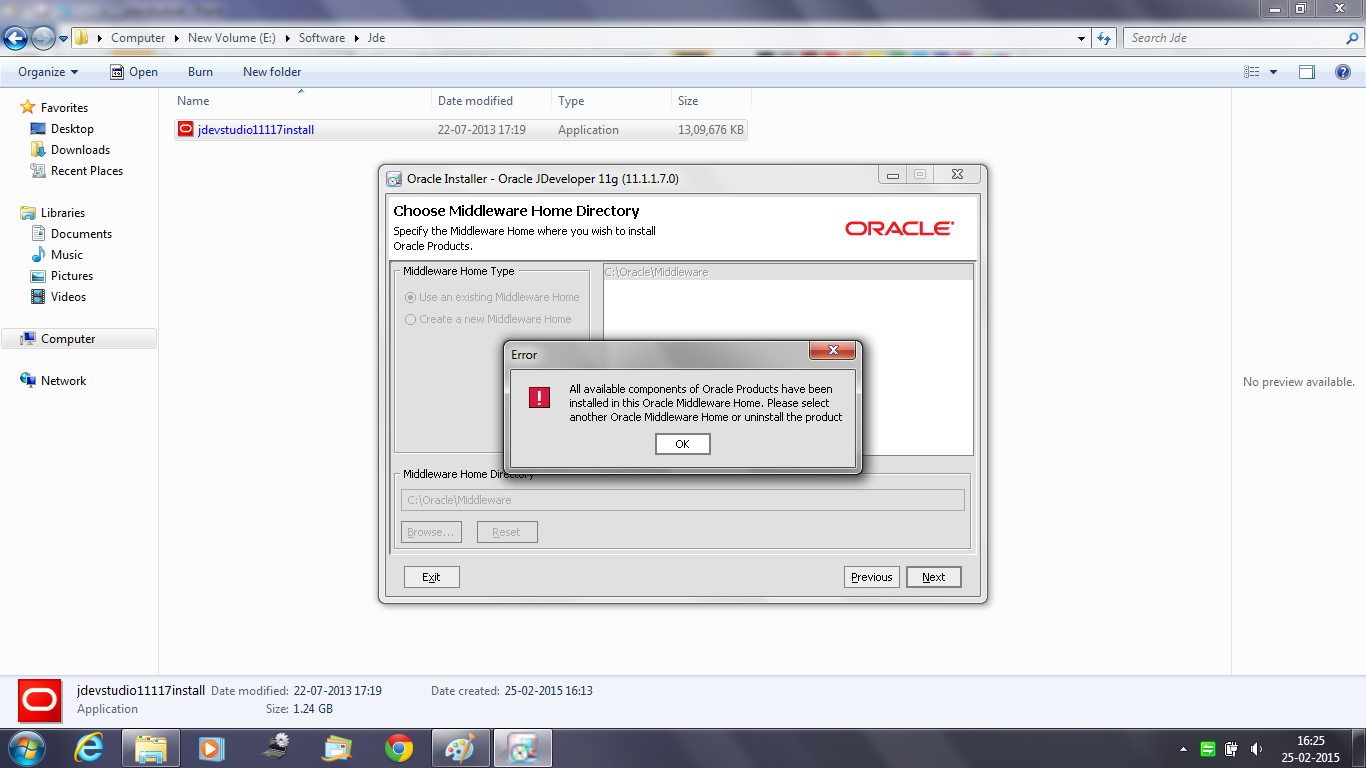Click the File Explorer taskbar icon

pos(151,748)
